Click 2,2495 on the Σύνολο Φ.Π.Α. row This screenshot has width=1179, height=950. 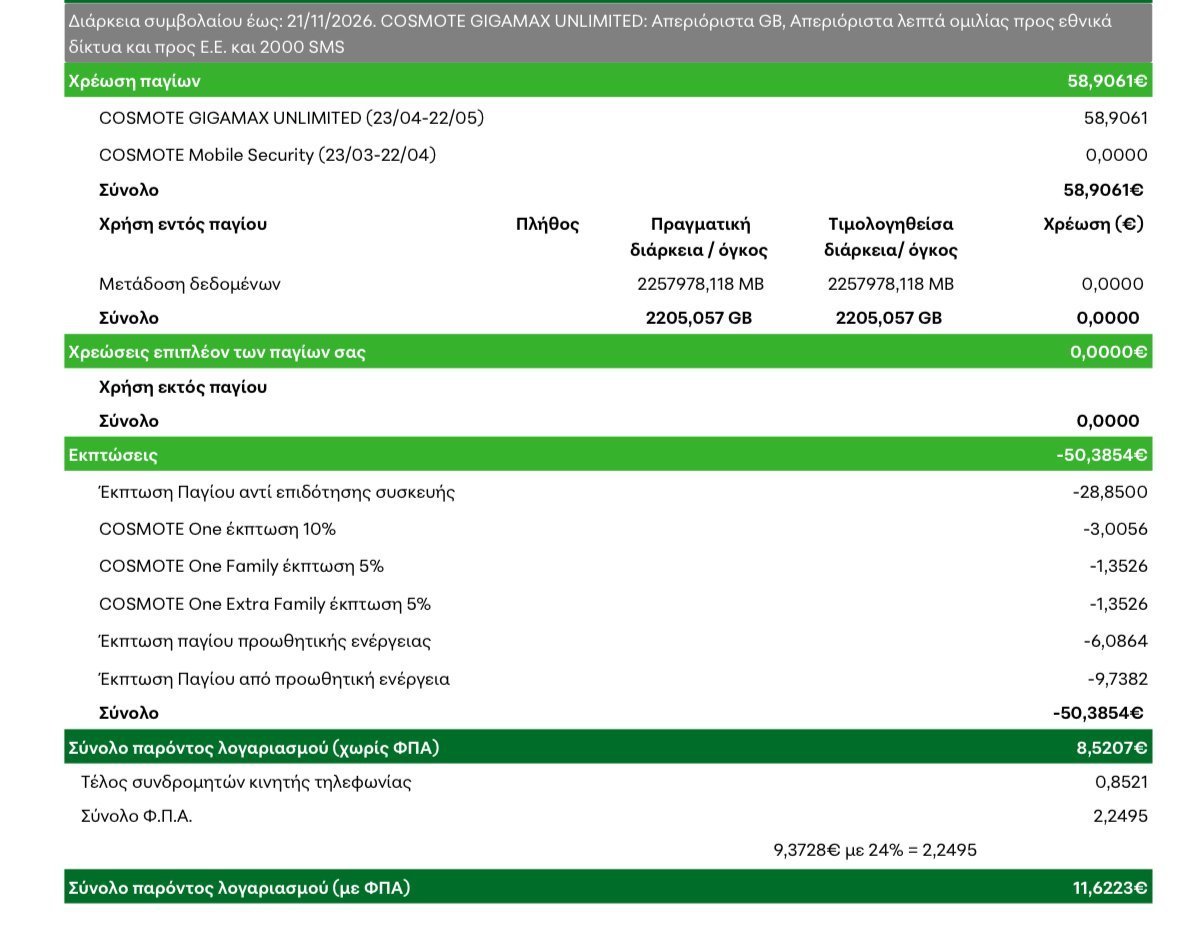1120,816
